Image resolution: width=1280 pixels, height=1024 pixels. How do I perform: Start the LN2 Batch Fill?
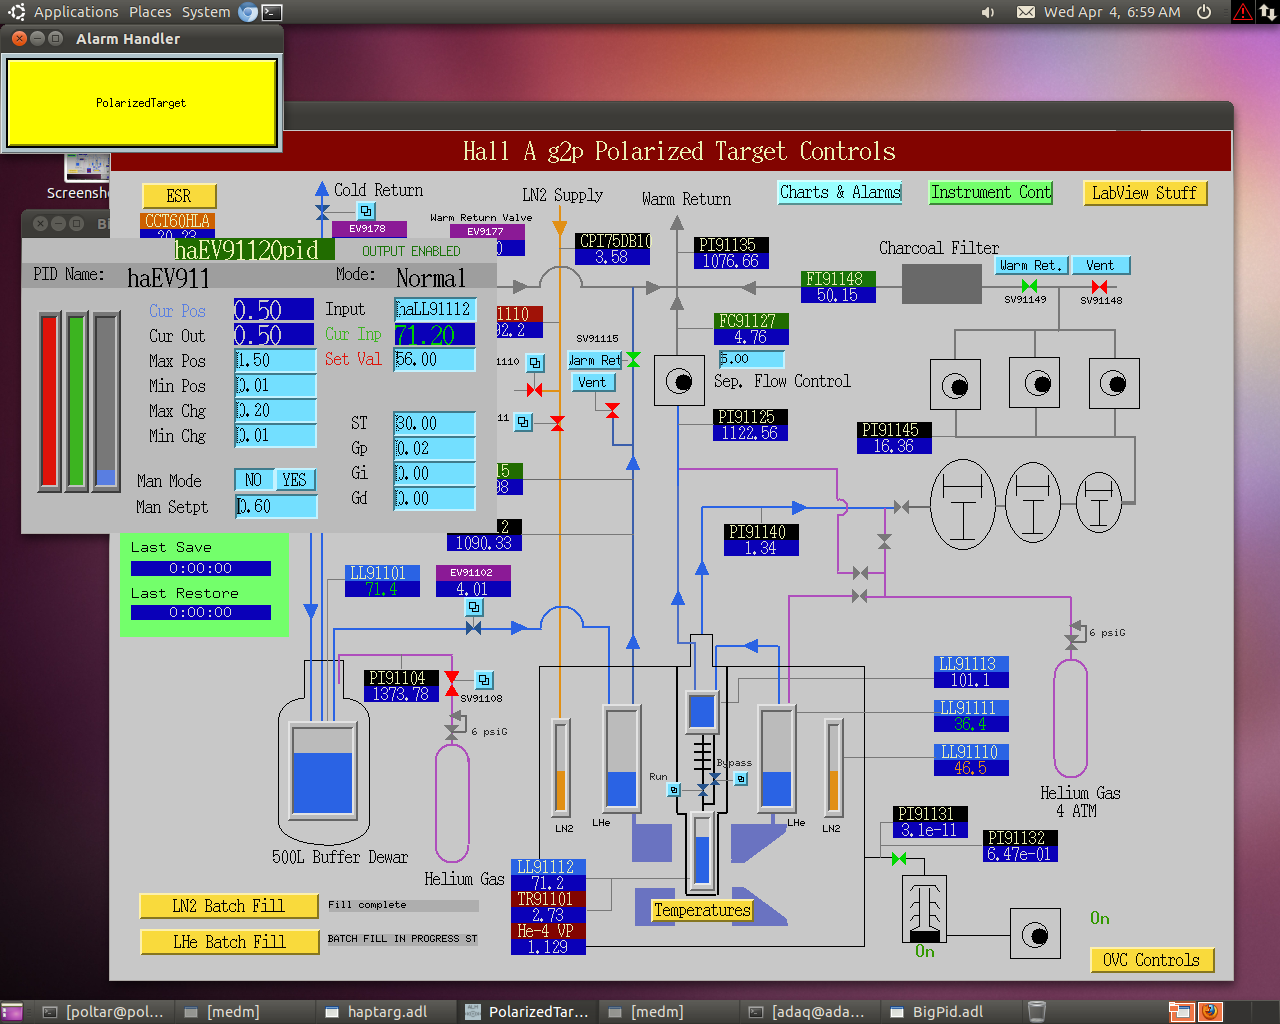[x=230, y=906]
